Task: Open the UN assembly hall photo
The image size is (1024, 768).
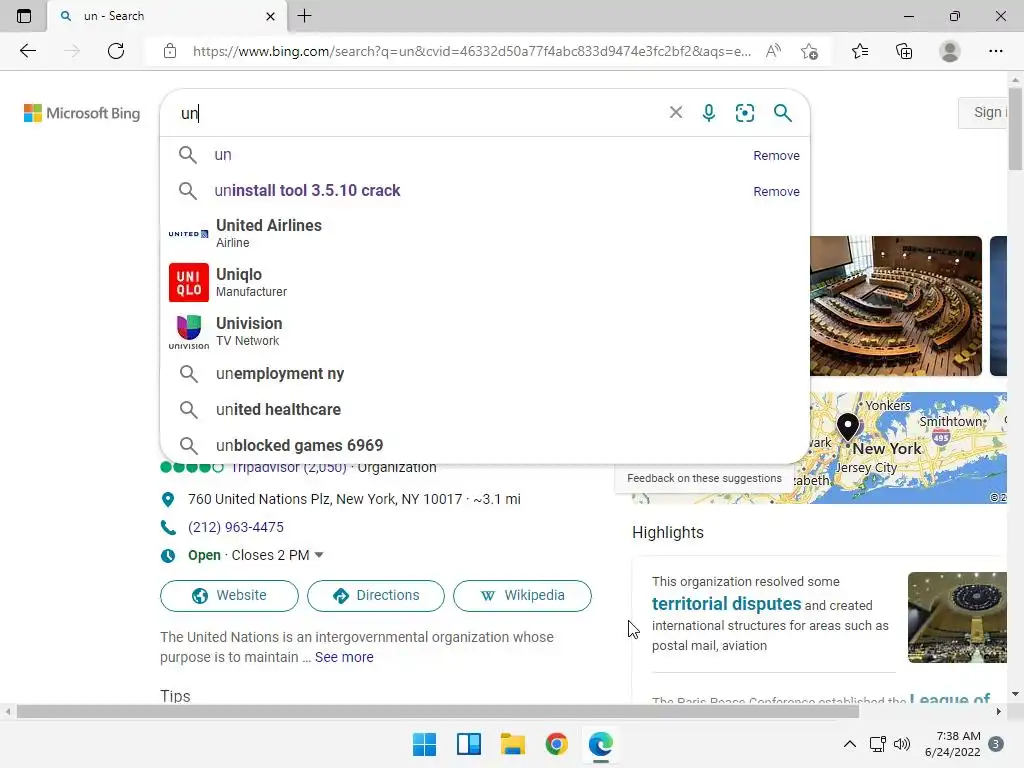Action: tap(895, 306)
